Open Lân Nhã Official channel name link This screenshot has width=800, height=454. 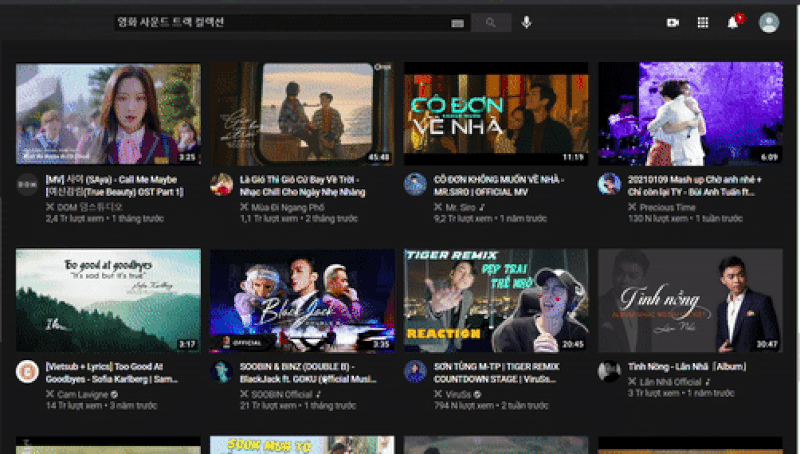[670, 382]
